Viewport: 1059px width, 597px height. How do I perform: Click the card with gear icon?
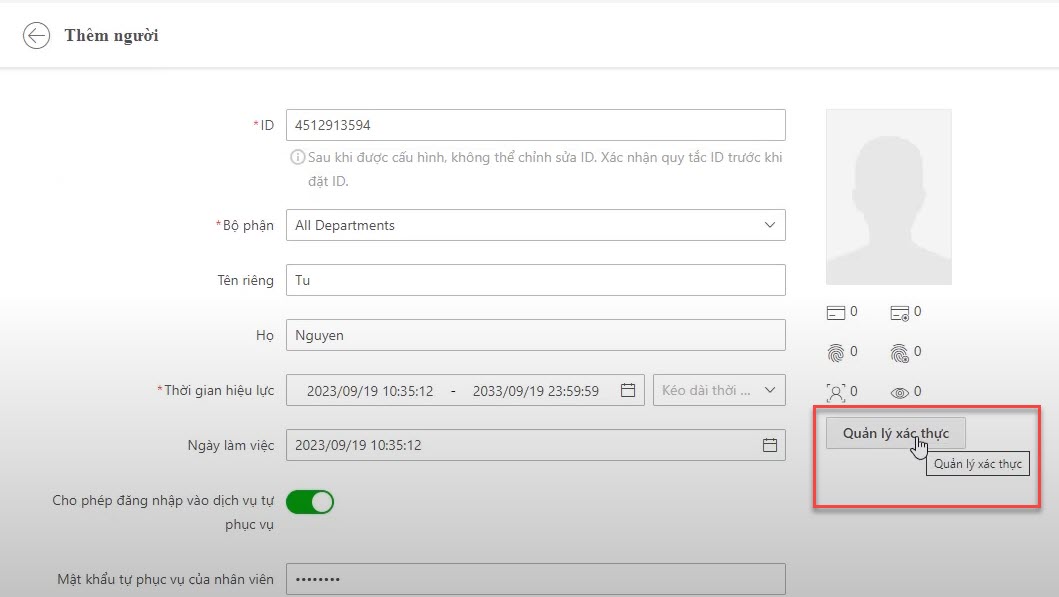(x=899, y=313)
